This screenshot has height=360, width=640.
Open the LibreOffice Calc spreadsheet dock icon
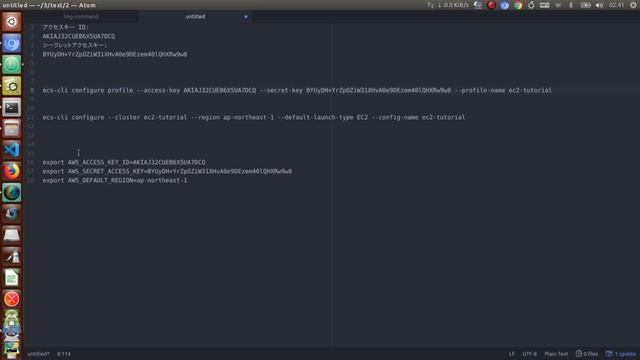(11, 278)
